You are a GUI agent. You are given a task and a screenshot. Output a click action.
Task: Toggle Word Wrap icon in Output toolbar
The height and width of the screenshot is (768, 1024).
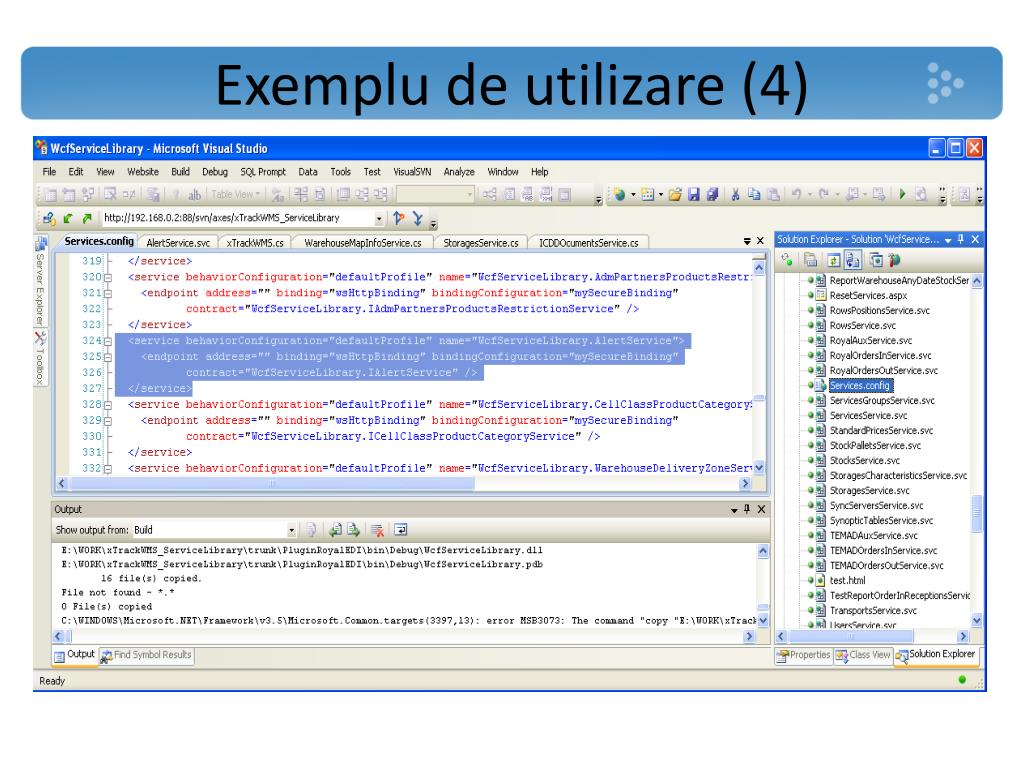[x=400, y=530]
